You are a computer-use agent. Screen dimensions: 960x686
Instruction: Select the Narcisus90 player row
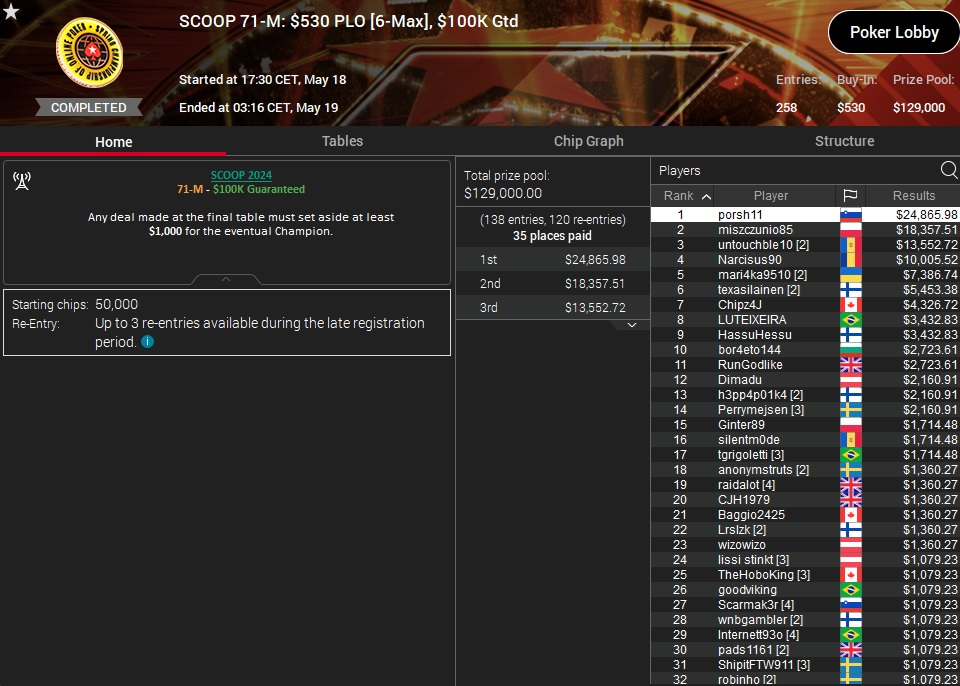pyautogui.click(x=750, y=260)
